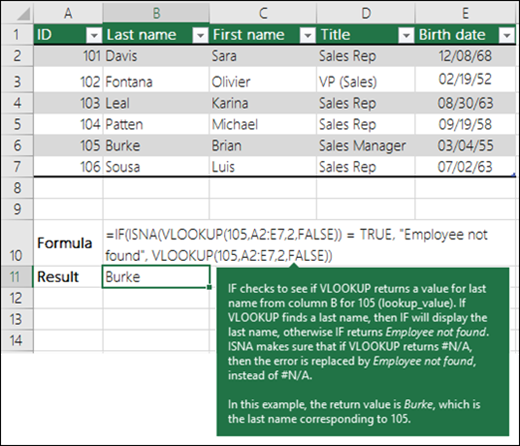Screen dimensions: 520x446
Task: Click cell containing ID 105
Action: pyautogui.click(x=68, y=145)
